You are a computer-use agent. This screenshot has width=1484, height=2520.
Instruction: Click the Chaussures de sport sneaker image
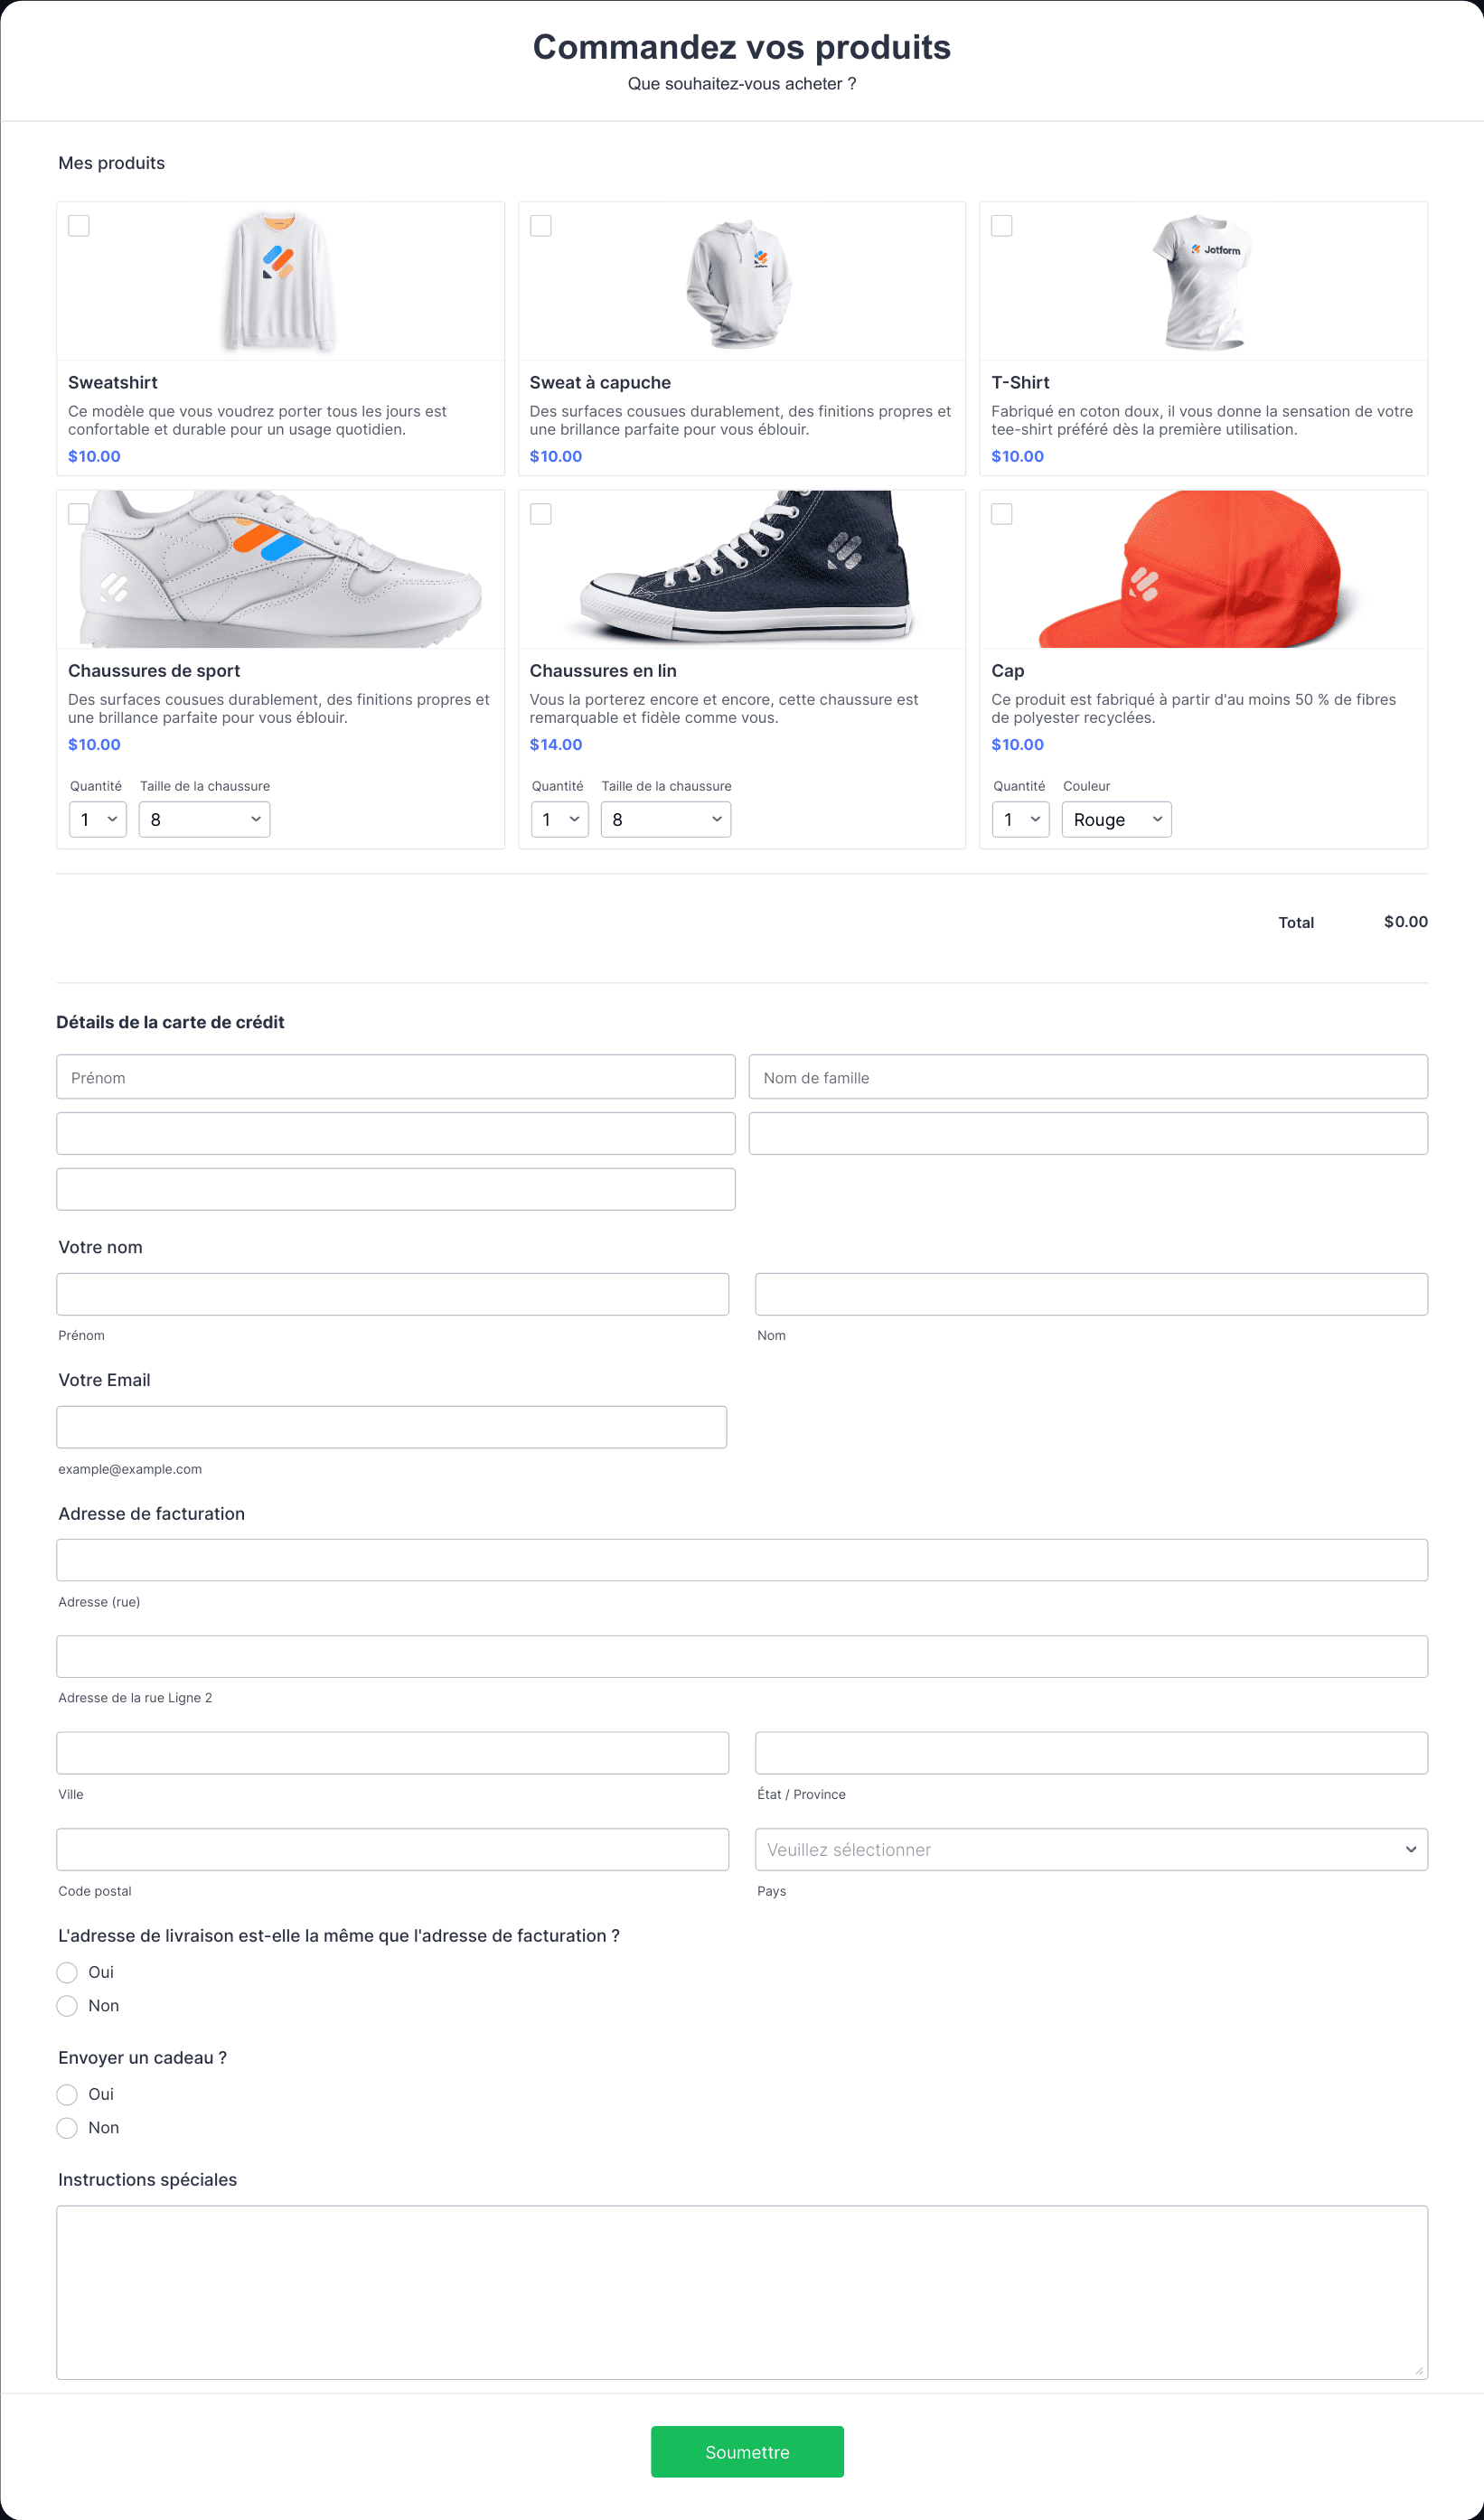[x=280, y=568]
